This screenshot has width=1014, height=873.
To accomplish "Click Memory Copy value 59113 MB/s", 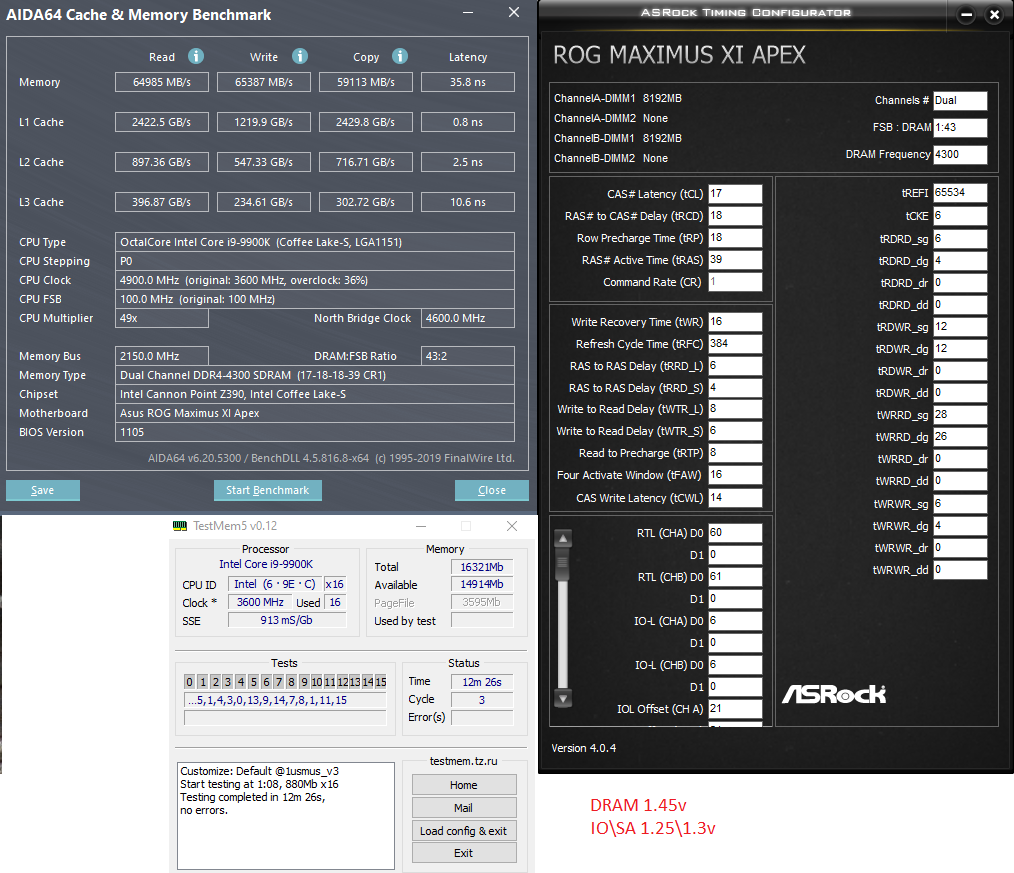I will coord(365,82).
